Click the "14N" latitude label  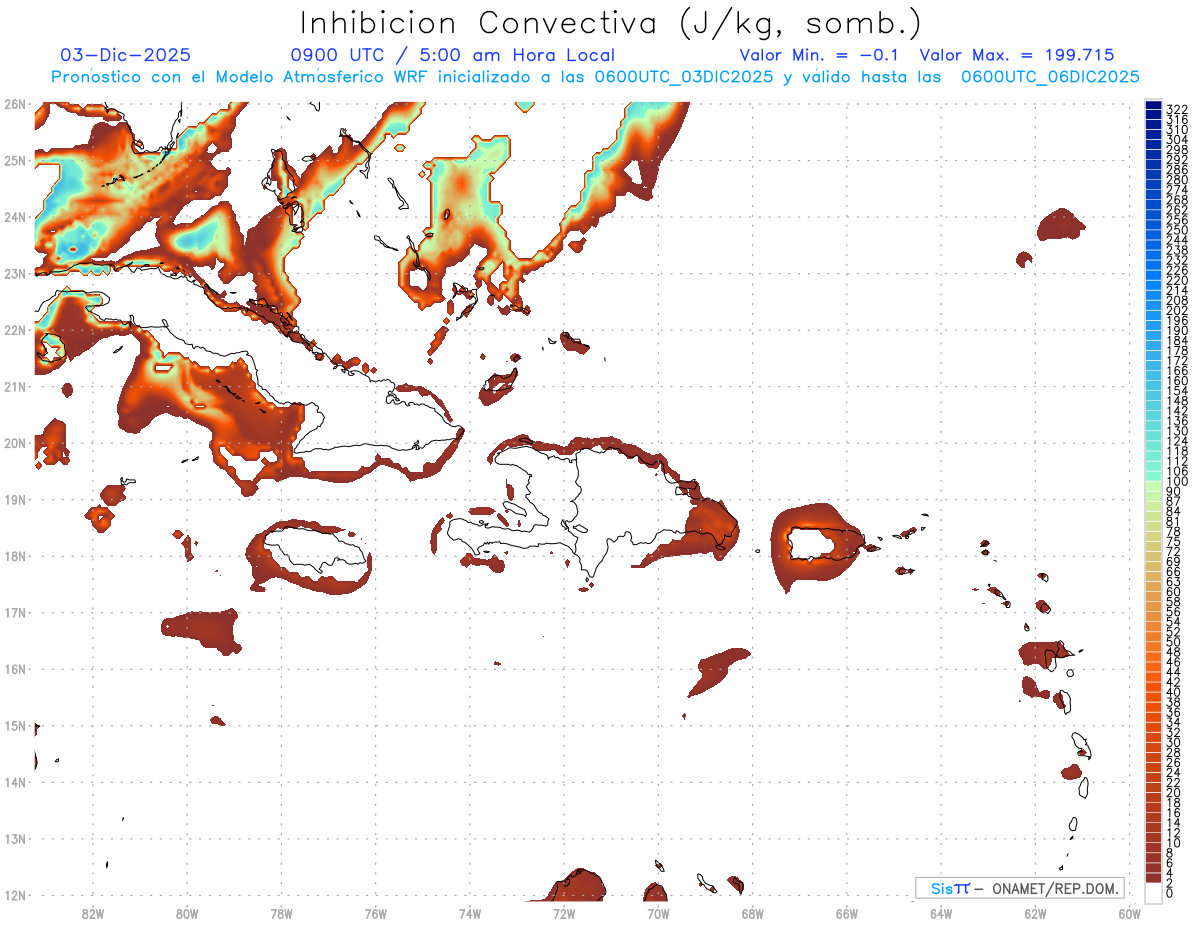[x=14, y=782]
